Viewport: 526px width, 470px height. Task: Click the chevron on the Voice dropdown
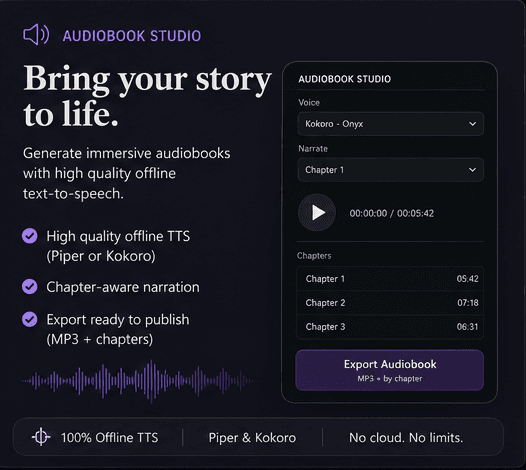[472, 124]
